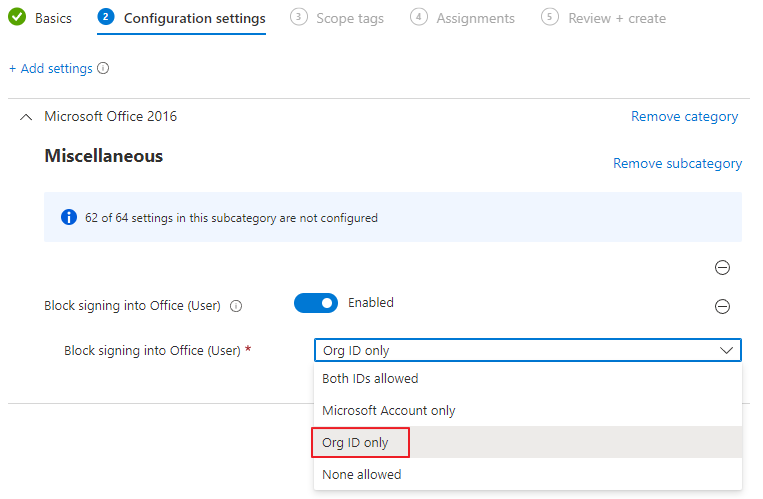The height and width of the screenshot is (499, 763).
Task: Select None allowed option
Action: tap(528, 474)
